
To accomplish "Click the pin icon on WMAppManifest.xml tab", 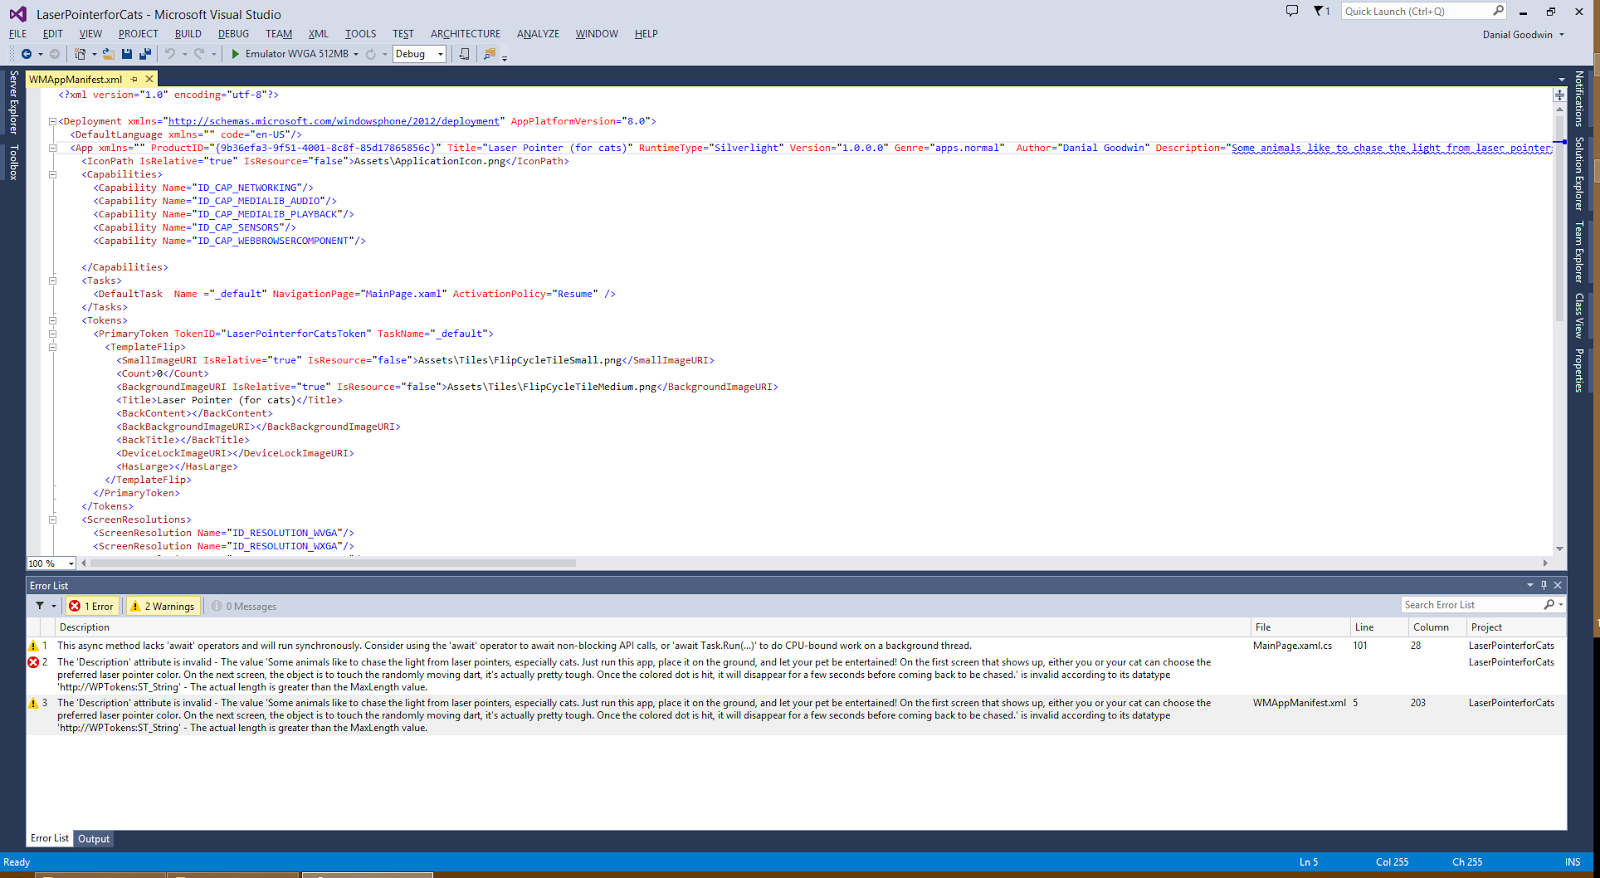I will [134, 79].
